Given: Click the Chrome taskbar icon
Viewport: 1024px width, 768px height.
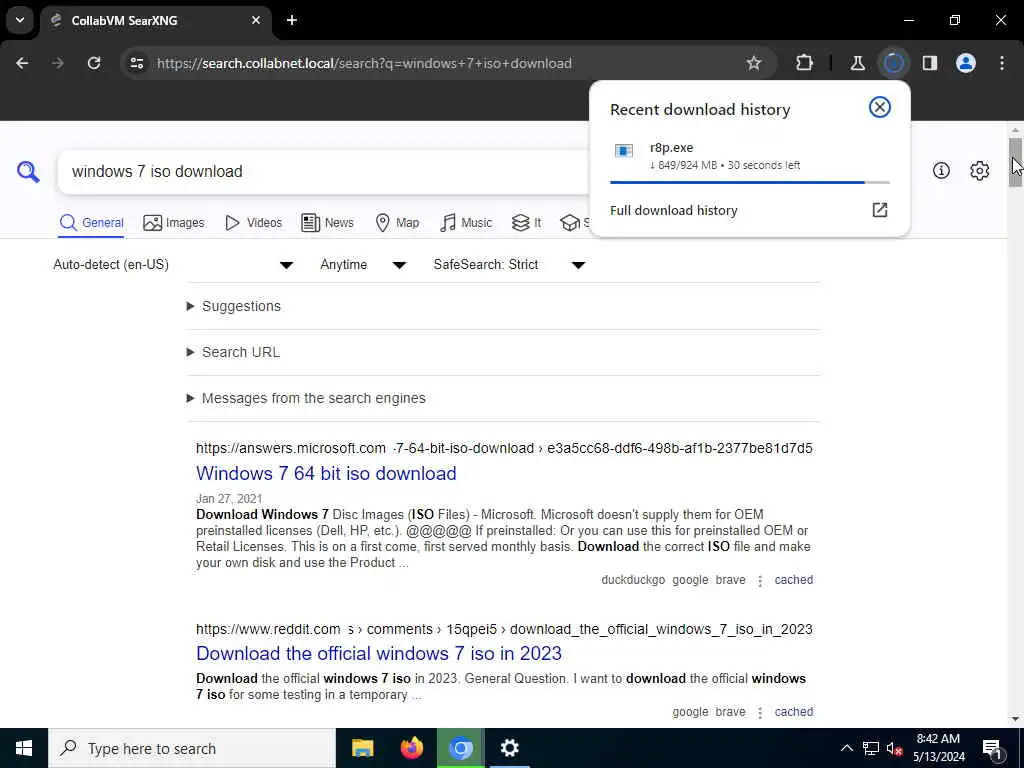Looking at the screenshot, I should pyautogui.click(x=460, y=748).
